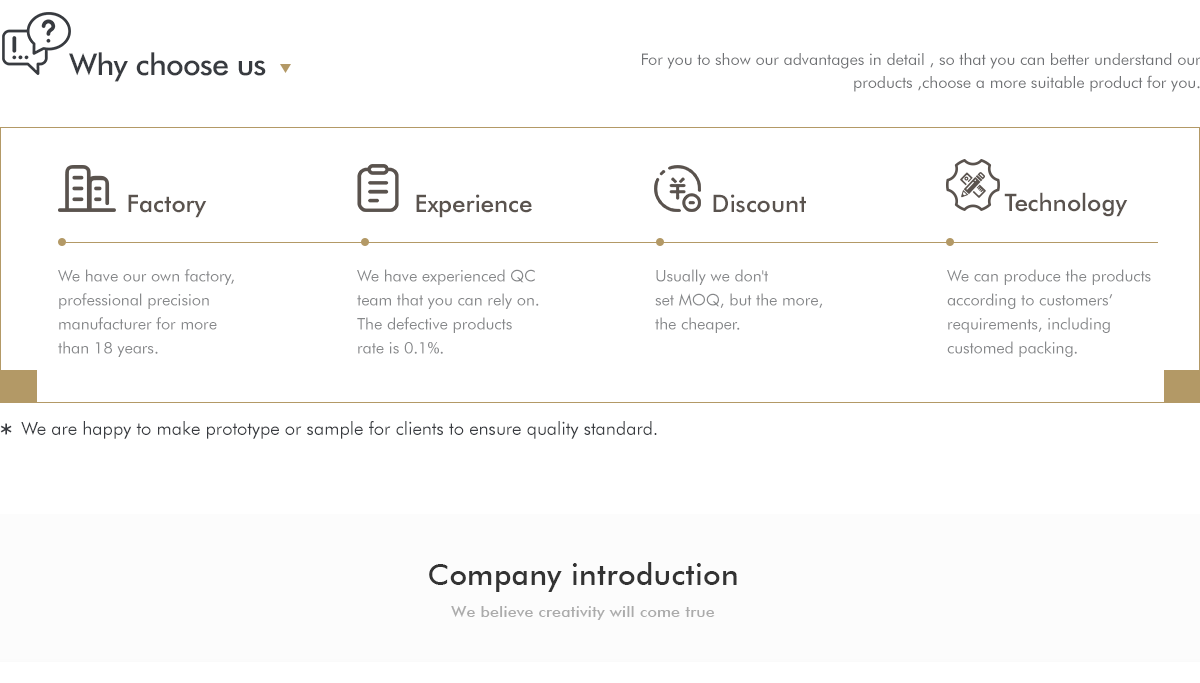
Task: Click the gold dot under Experience
Action: click(365, 242)
